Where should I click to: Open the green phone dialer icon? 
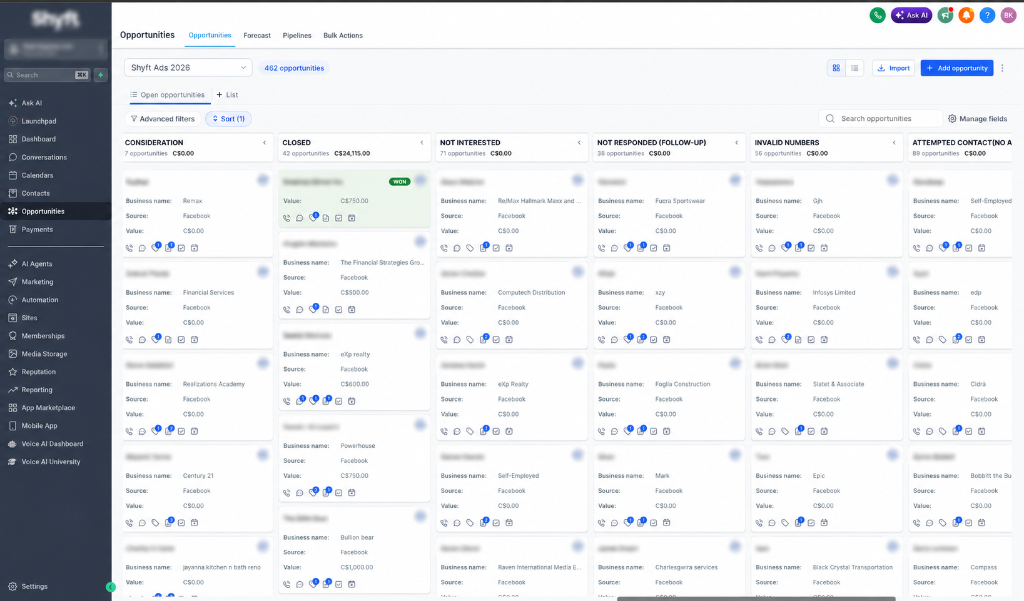point(877,15)
